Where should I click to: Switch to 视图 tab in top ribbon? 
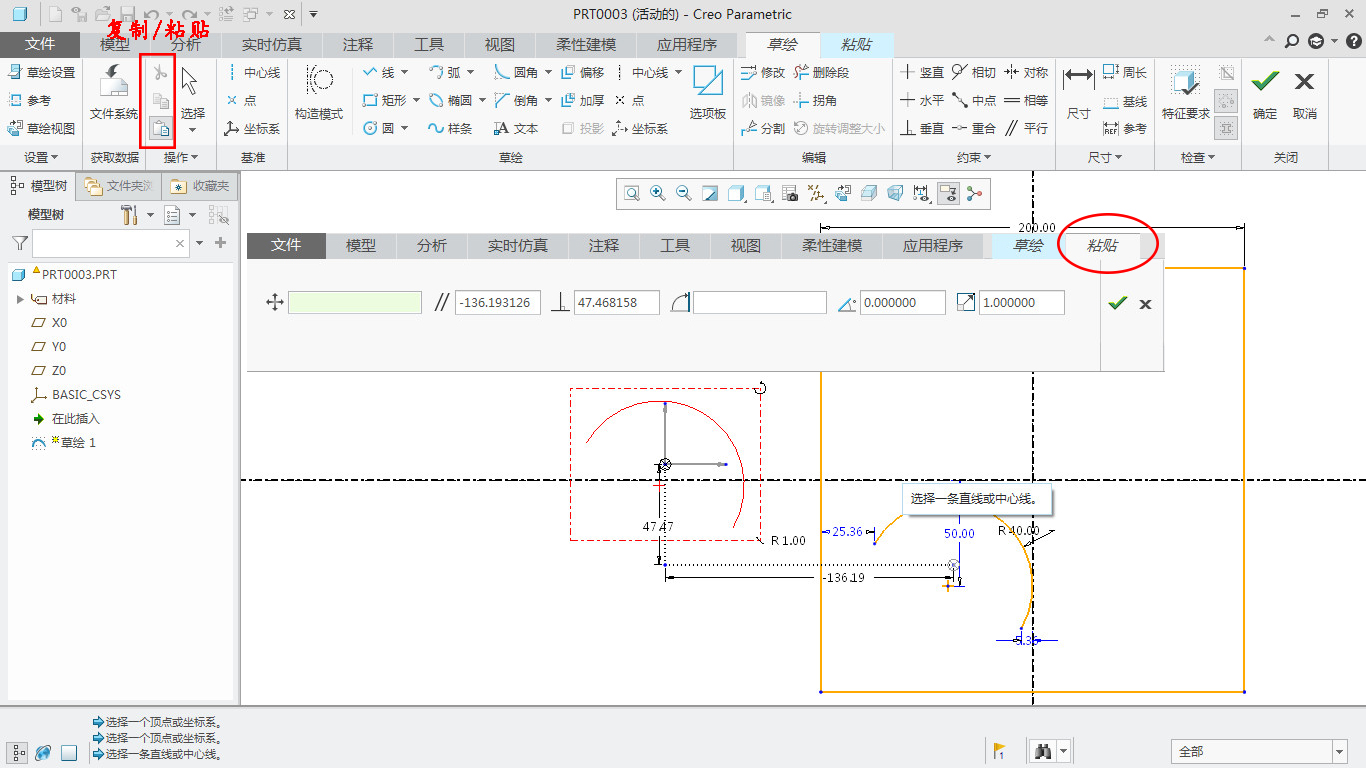tap(500, 45)
